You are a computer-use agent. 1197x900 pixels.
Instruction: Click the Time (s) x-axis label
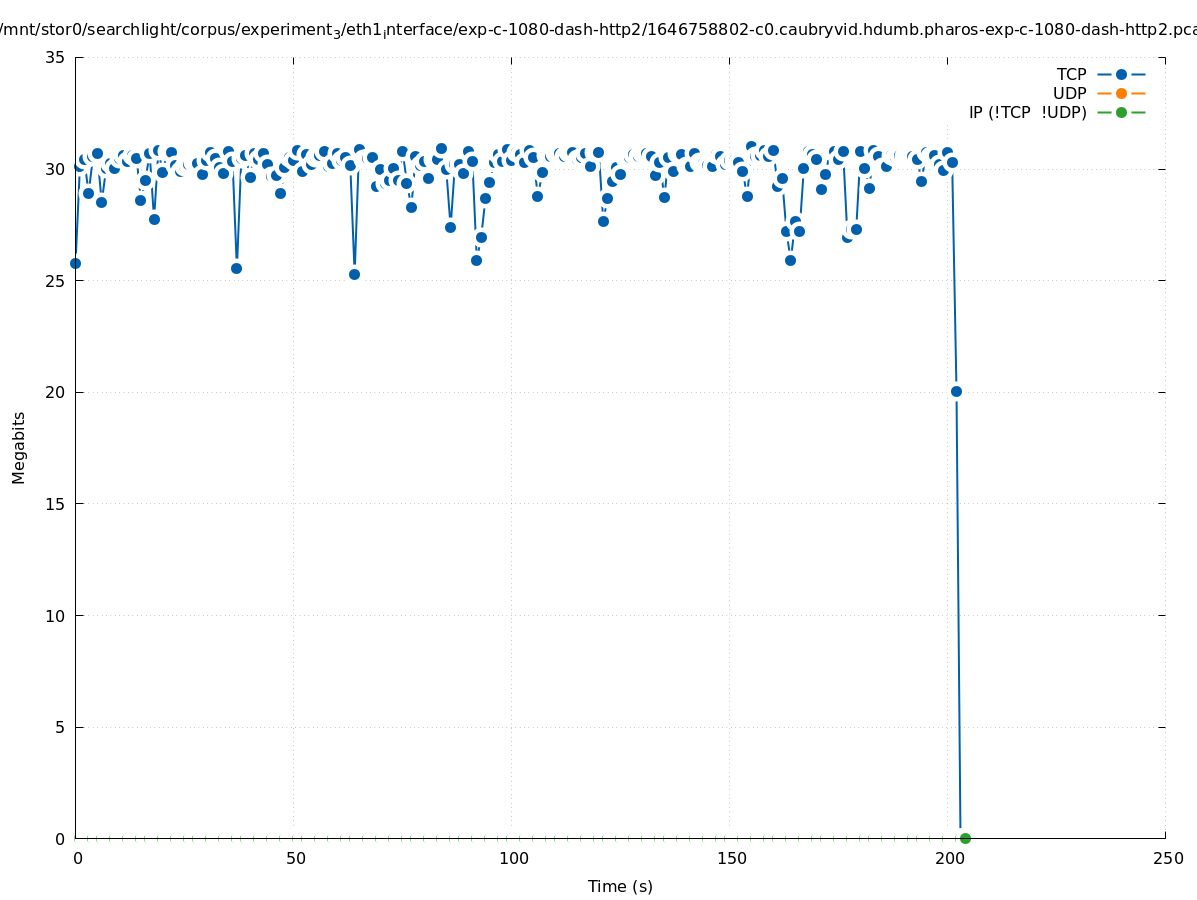pos(620,886)
